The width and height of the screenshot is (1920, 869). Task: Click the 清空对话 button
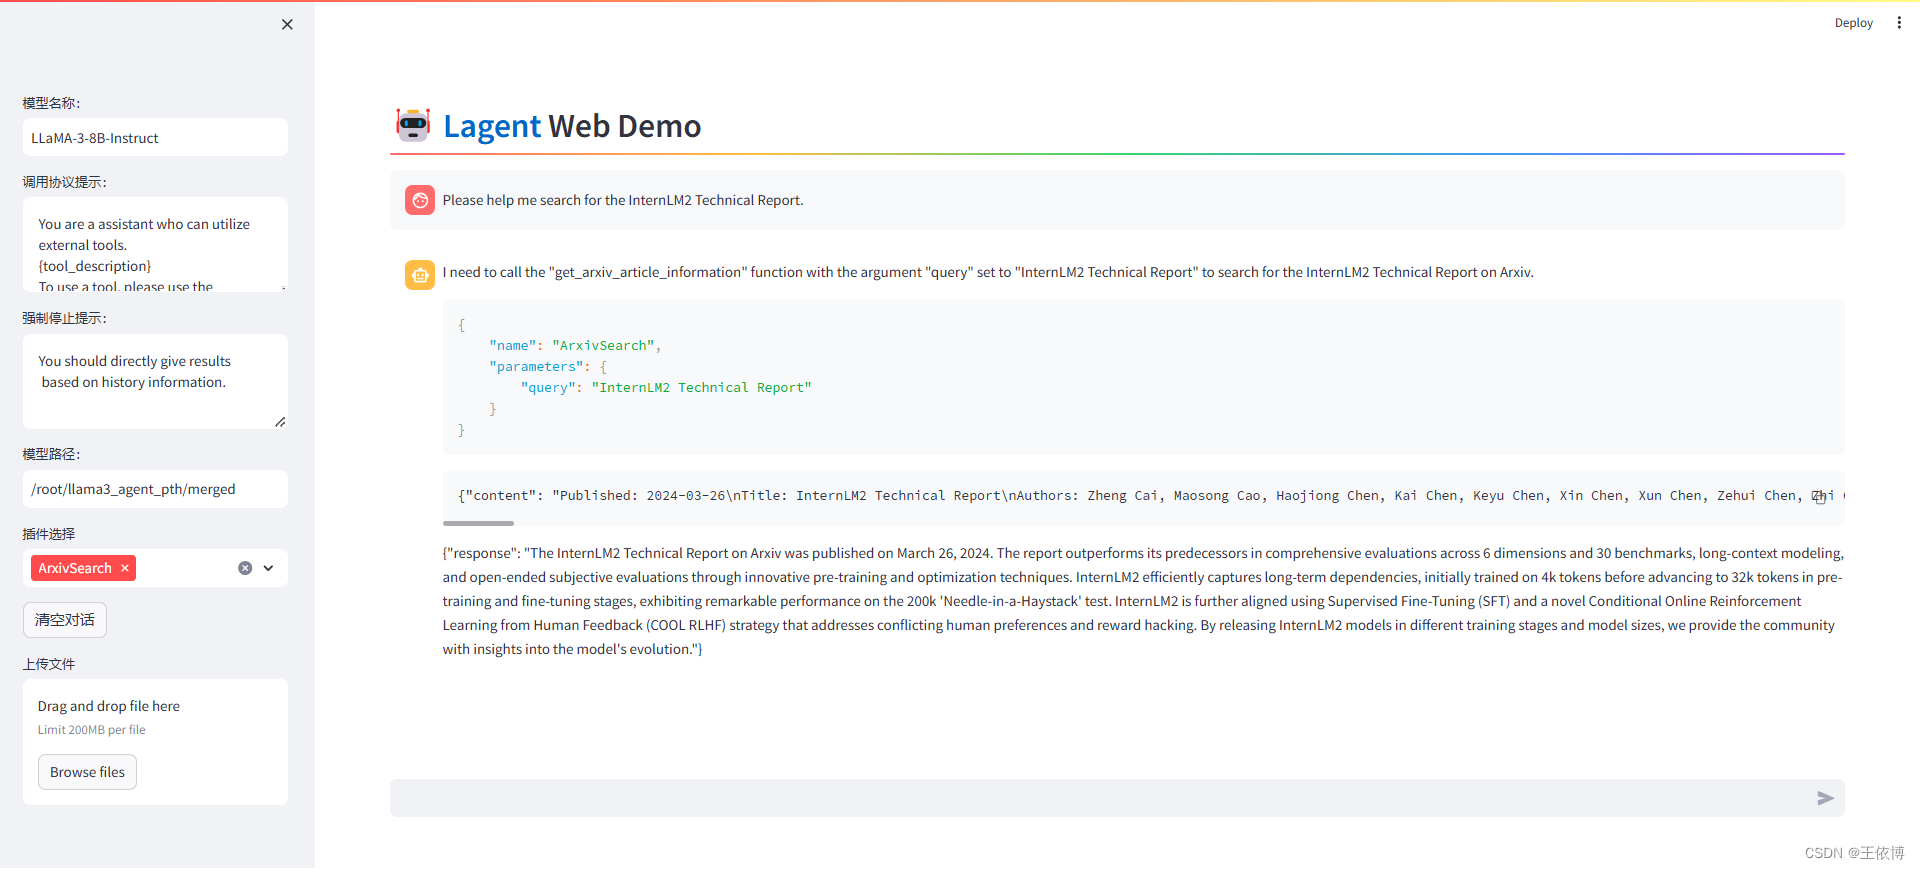point(65,620)
